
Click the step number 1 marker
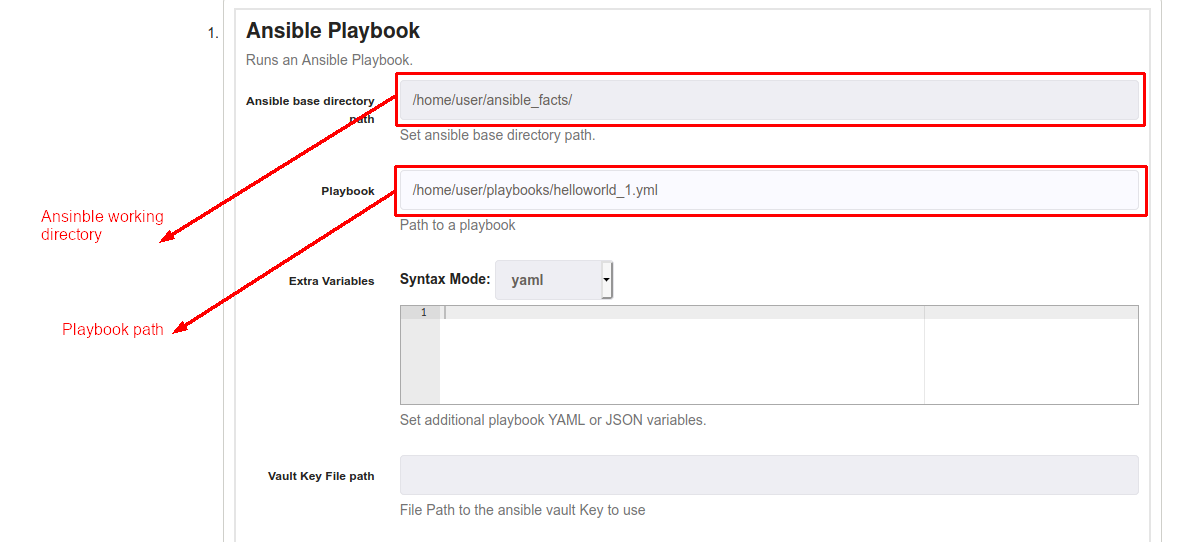[x=213, y=33]
